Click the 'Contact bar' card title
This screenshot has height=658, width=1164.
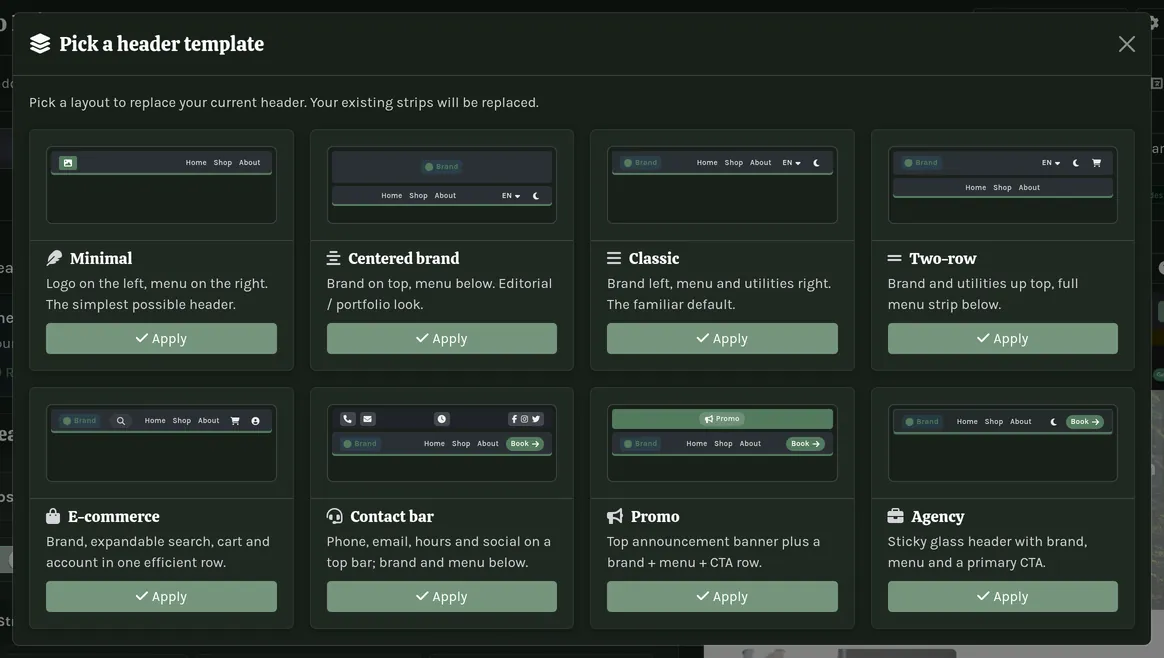pos(392,516)
